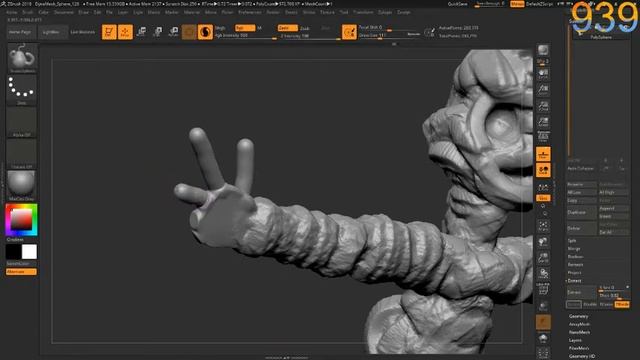Click the Zoom3D view icon

point(543,258)
